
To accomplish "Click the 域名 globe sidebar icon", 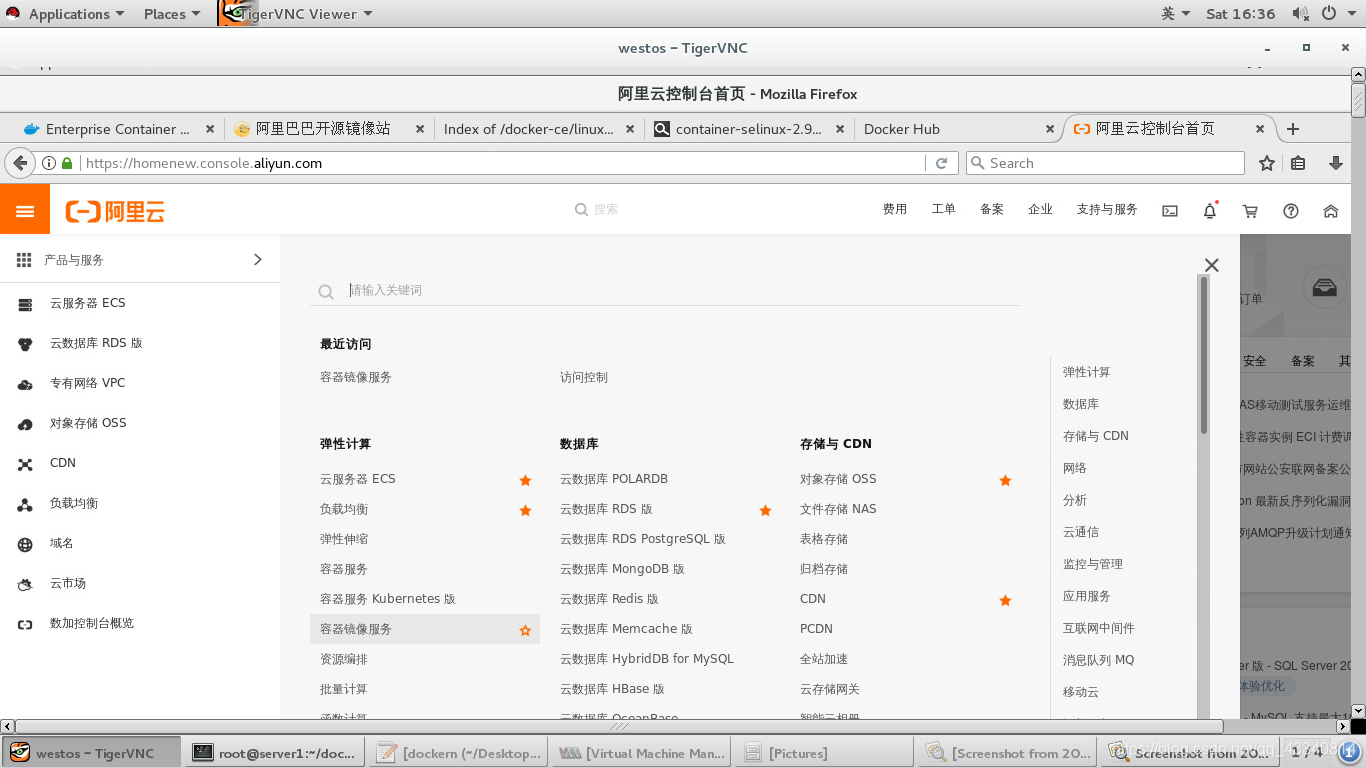I will pos(26,544).
